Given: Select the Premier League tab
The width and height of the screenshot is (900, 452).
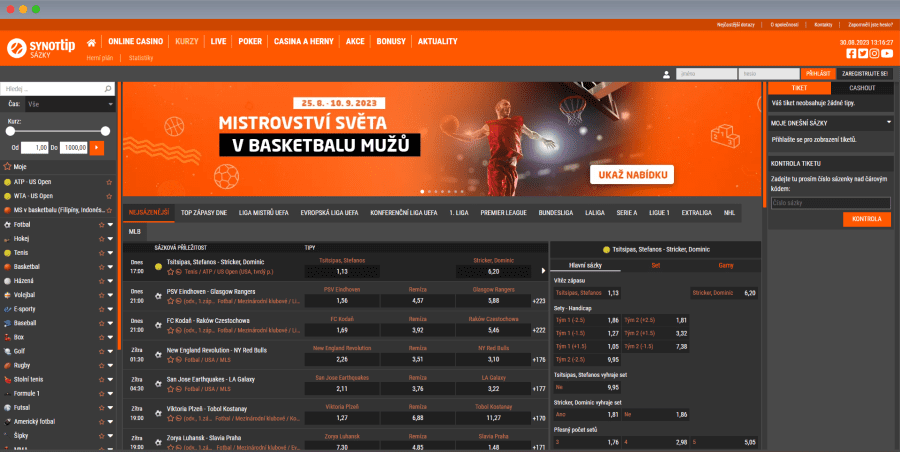Looking at the screenshot, I should [505, 213].
